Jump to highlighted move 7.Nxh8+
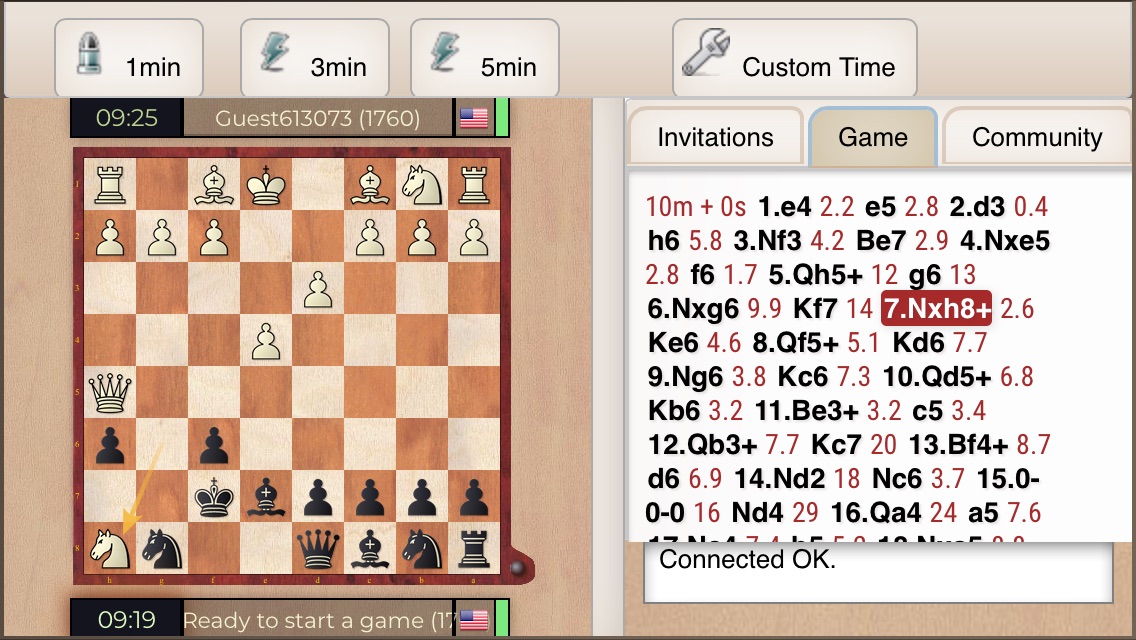1136x640 pixels. click(936, 309)
